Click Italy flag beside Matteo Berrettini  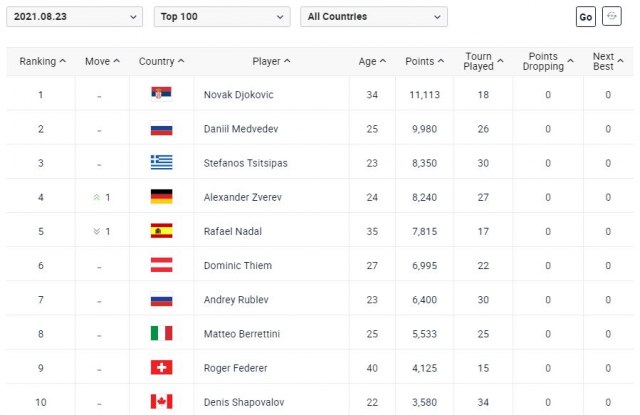point(161,333)
